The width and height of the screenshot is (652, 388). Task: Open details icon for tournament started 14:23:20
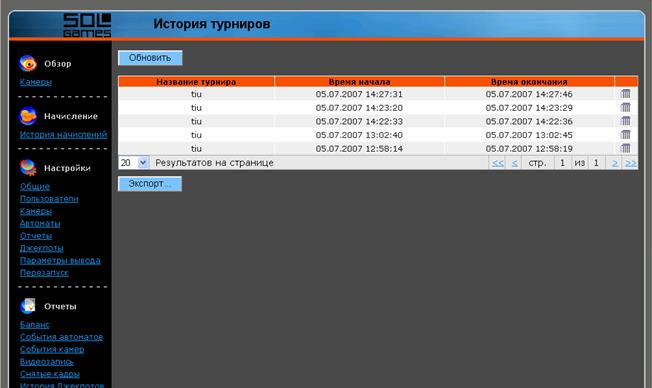click(625, 108)
